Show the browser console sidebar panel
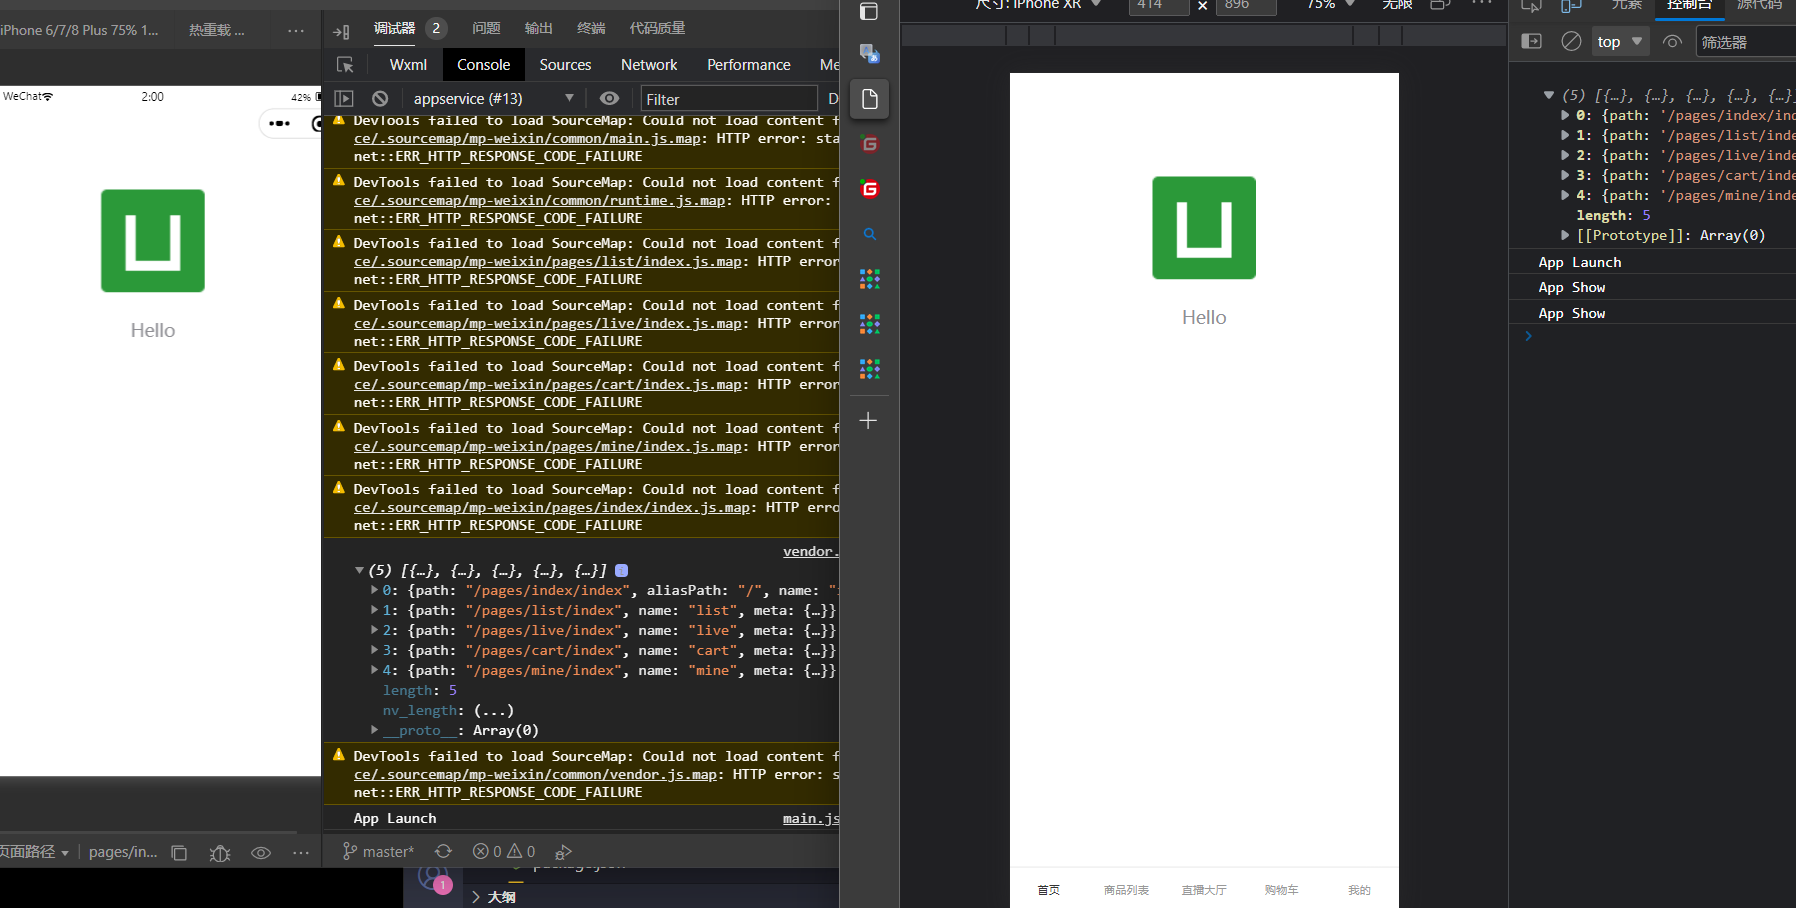Viewport: 1796px width, 908px height. (x=1531, y=41)
